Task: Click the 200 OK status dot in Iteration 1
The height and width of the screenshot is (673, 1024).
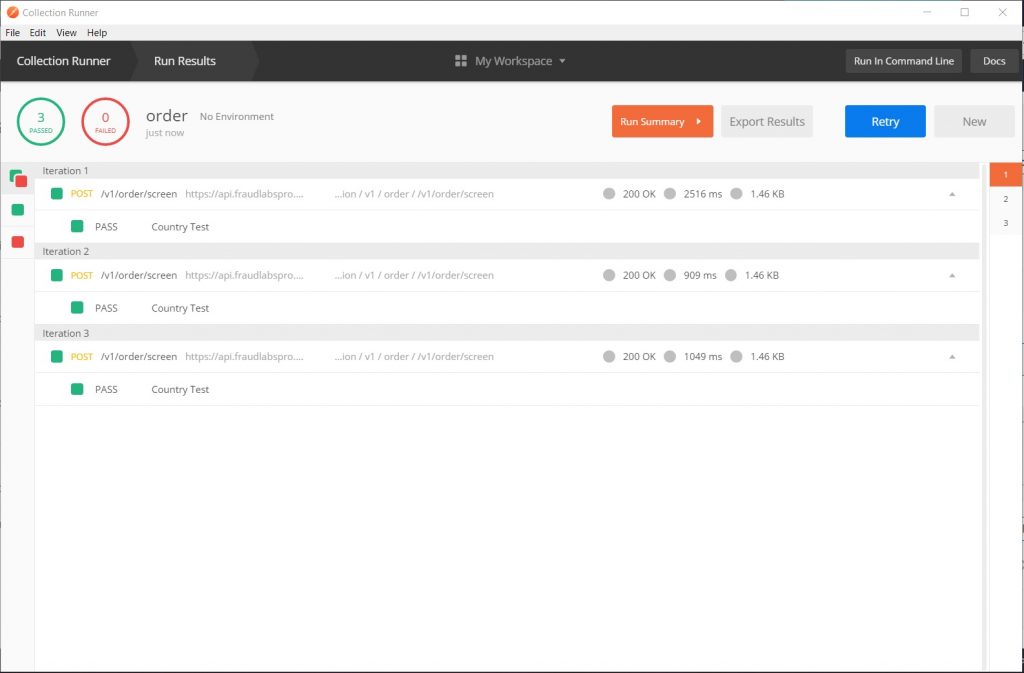Action: click(609, 194)
